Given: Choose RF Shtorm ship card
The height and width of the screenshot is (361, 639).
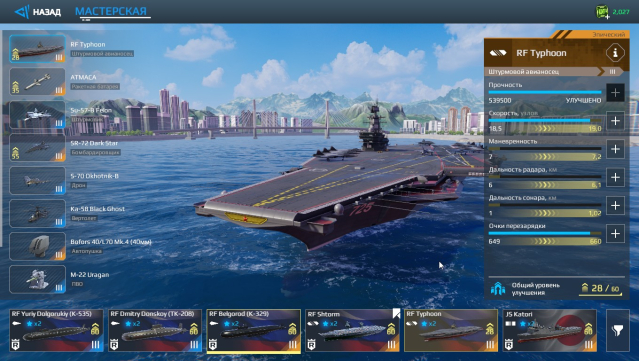Looking at the screenshot, I should pos(353,330).
